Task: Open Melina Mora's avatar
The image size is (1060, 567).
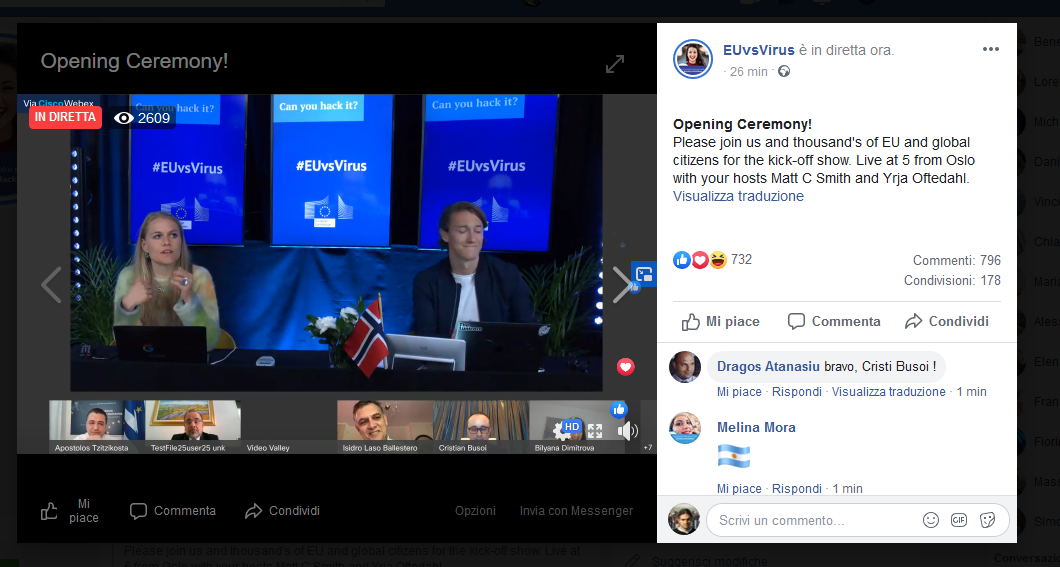Action: [685, 428]
